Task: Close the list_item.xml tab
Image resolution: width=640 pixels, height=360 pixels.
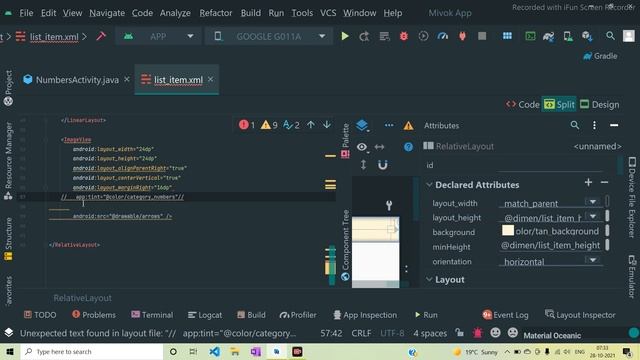Action: [210, 79]
